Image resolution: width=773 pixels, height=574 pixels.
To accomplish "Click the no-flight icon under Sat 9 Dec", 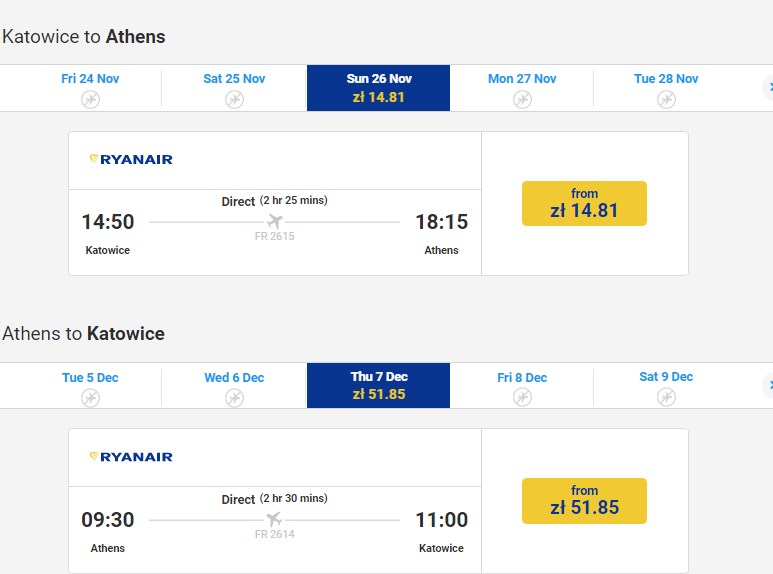I will (666, 397).
